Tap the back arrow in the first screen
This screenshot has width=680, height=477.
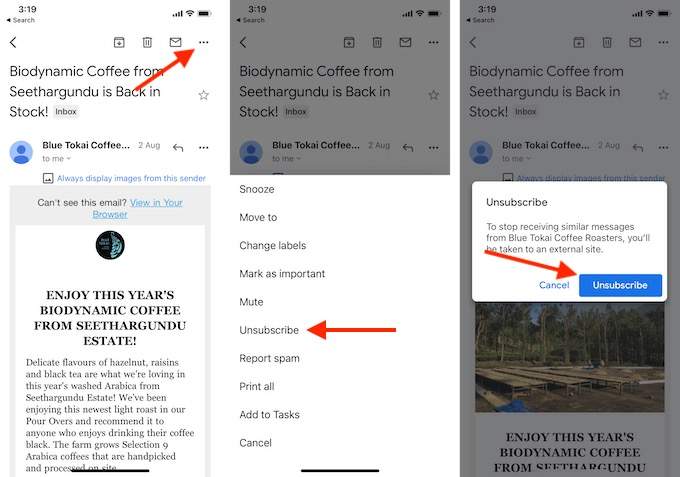(x=13, y=42)
